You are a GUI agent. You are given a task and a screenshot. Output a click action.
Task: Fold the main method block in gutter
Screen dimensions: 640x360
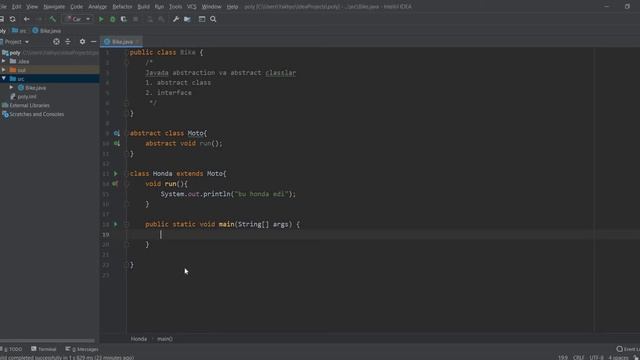click(x=127, y=224)
